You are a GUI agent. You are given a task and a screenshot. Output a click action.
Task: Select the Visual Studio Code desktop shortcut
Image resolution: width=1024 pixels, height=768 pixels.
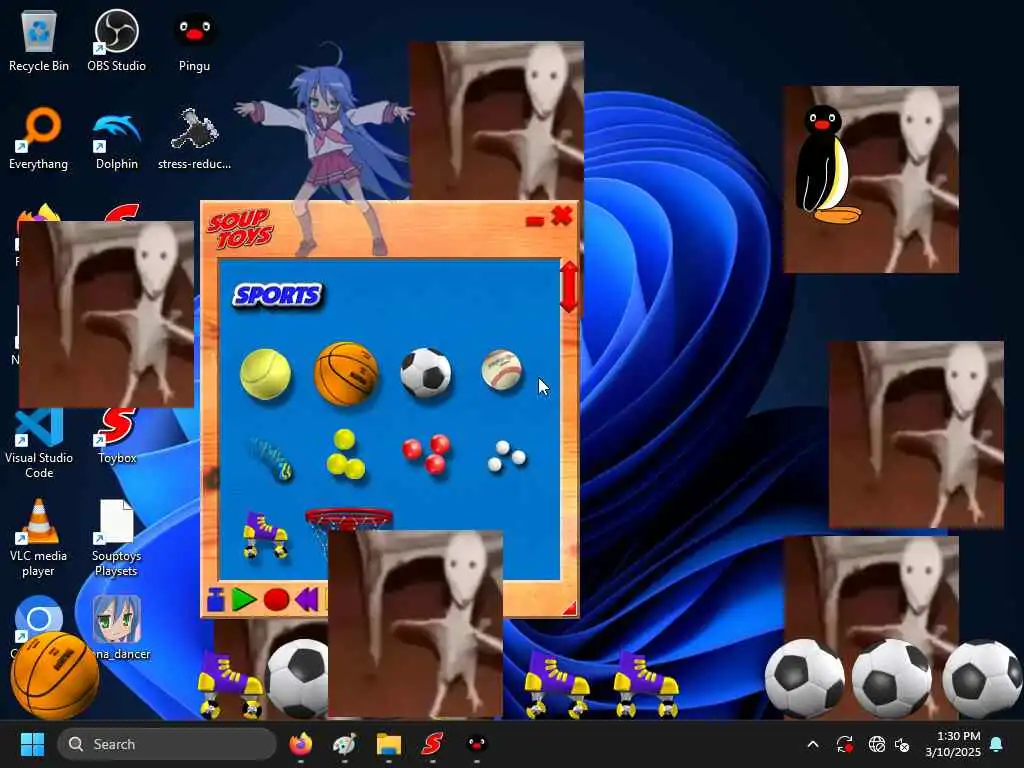(39, 444)
